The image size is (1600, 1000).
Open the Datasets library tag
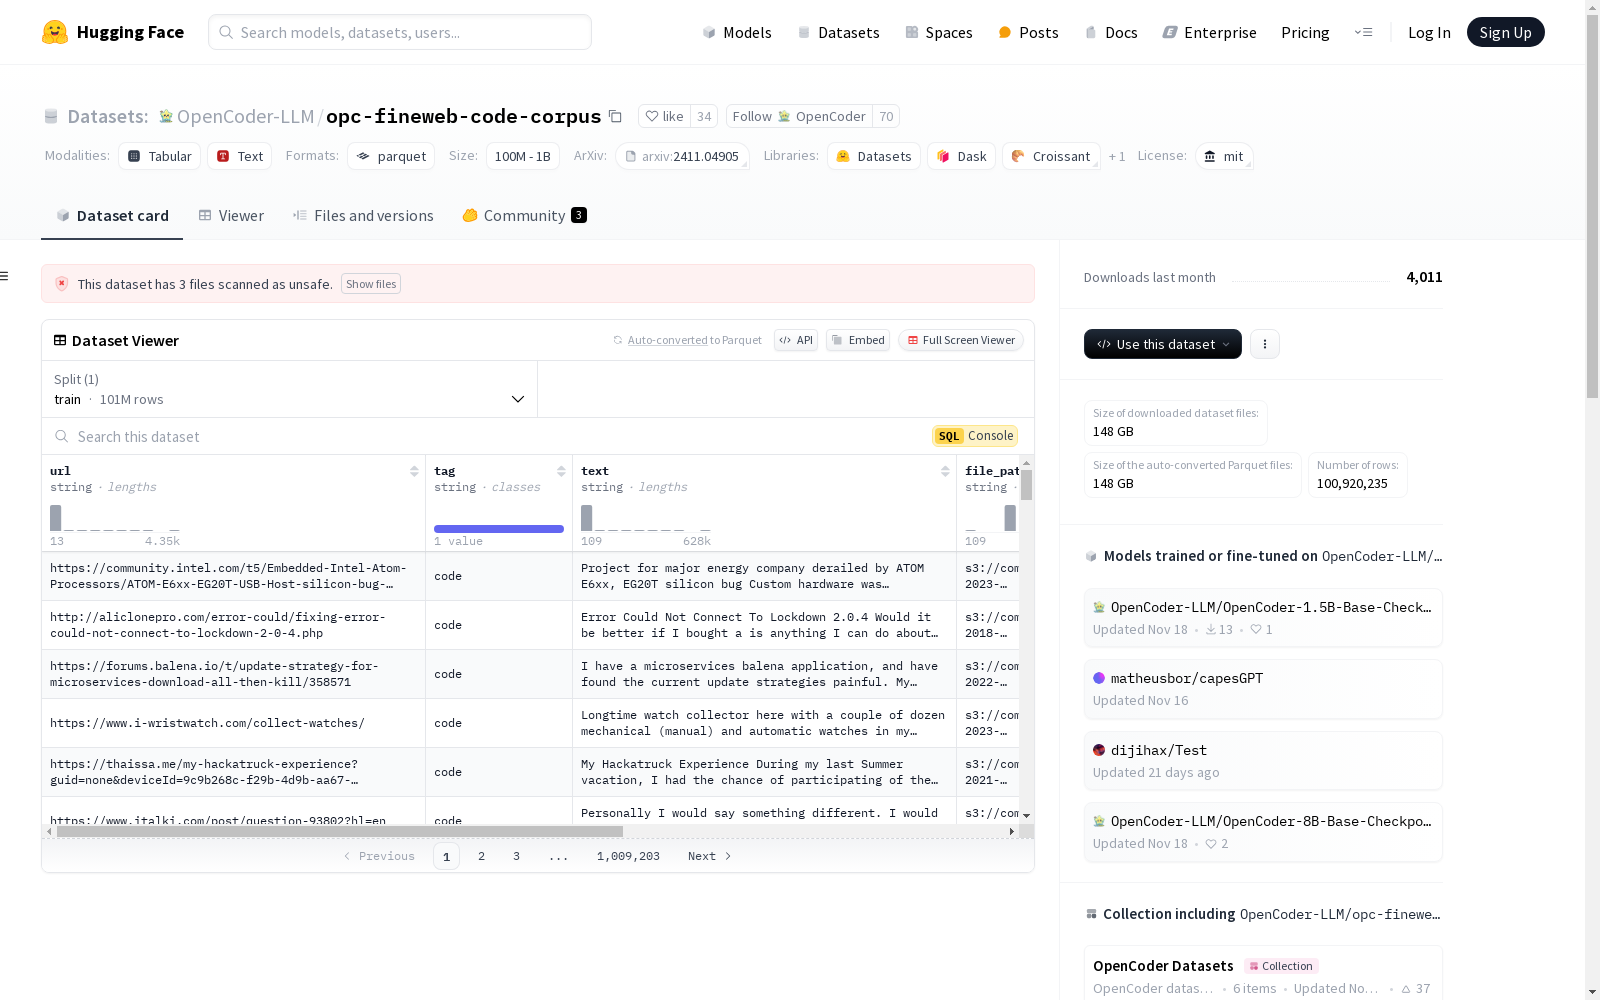click(x=874, y=156)
